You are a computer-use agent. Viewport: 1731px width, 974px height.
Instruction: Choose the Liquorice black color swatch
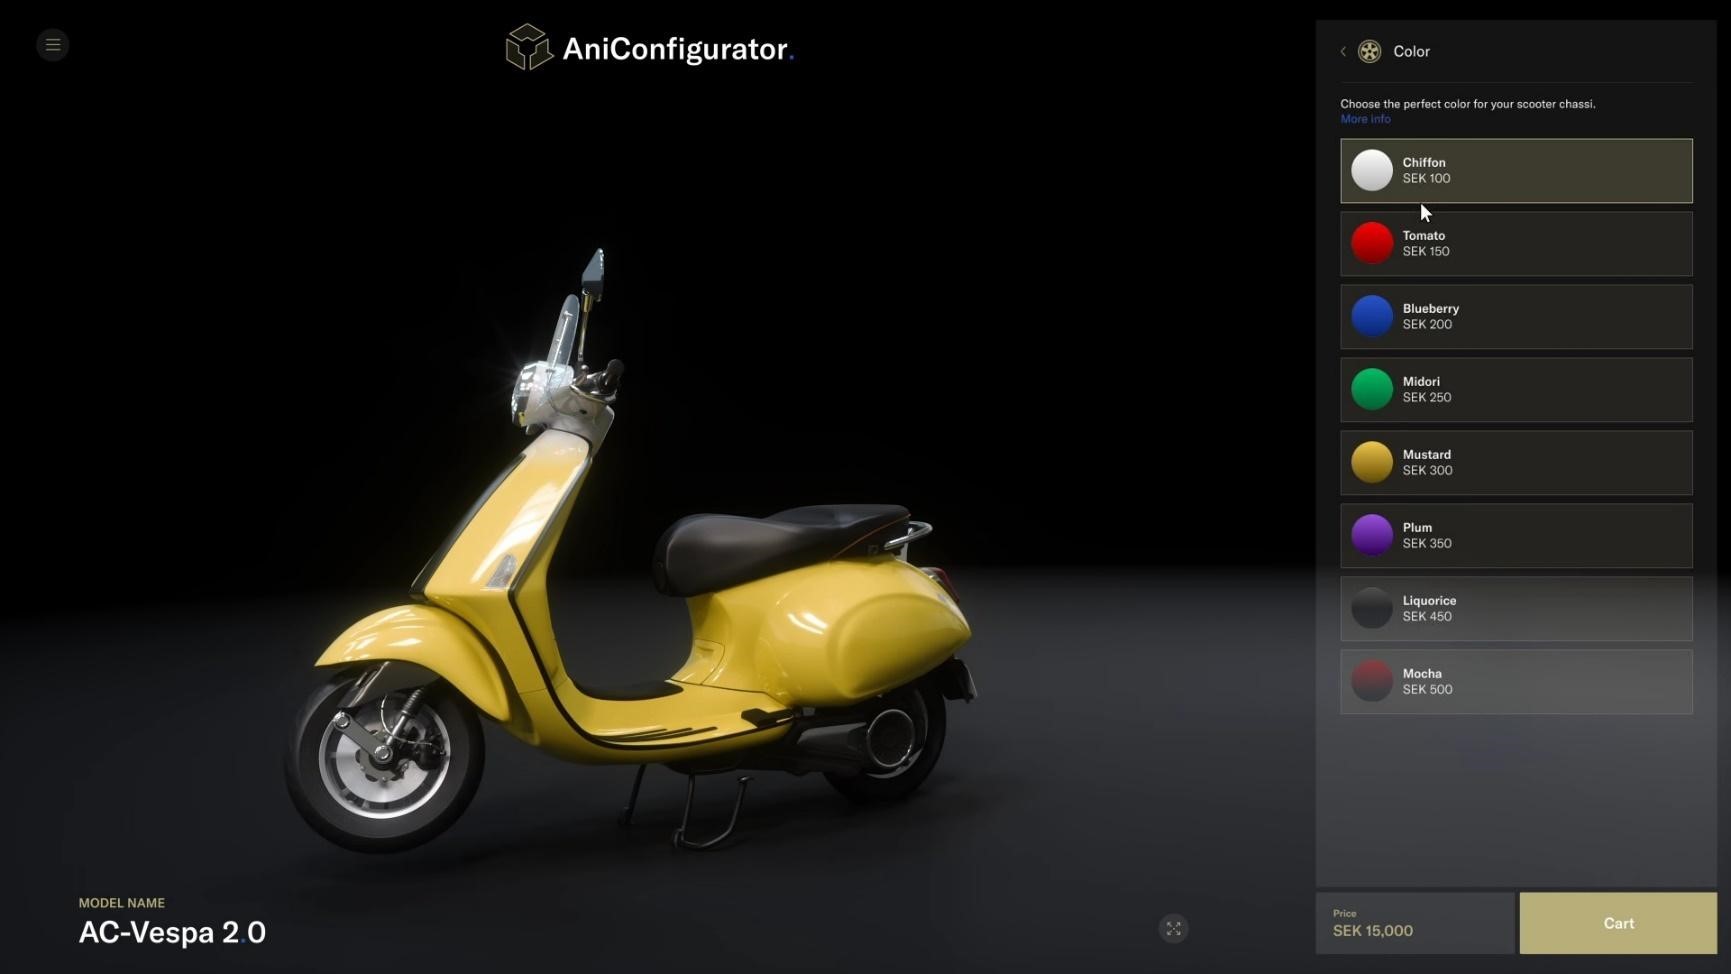pos(1372,608)
